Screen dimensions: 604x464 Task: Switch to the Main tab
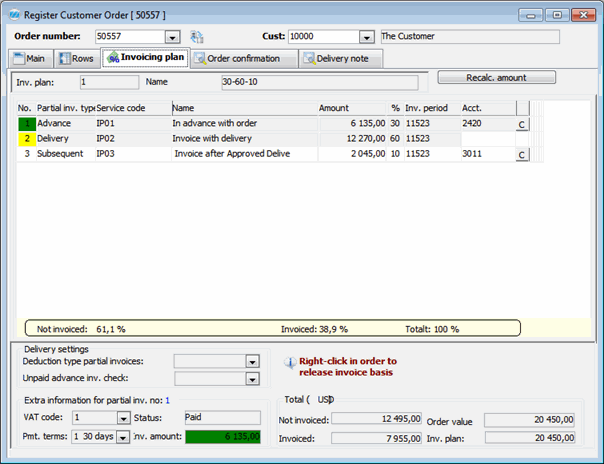point(30,59)
